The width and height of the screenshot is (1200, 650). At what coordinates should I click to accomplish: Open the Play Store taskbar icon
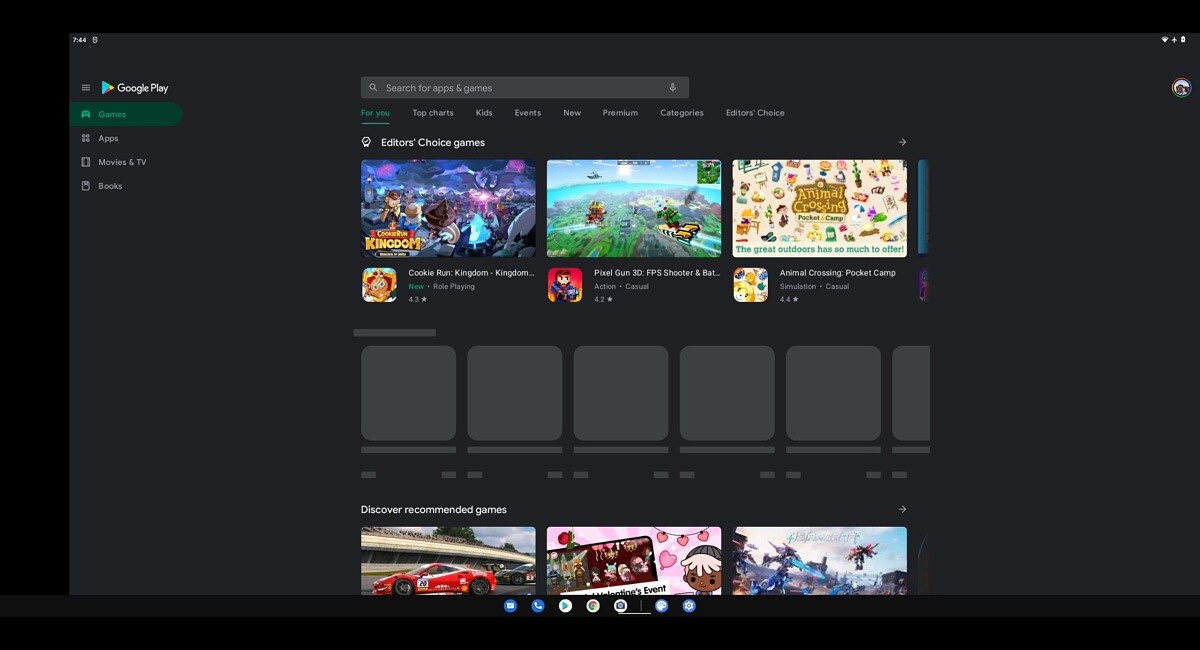pyautogui.click(x=565, y=605)
